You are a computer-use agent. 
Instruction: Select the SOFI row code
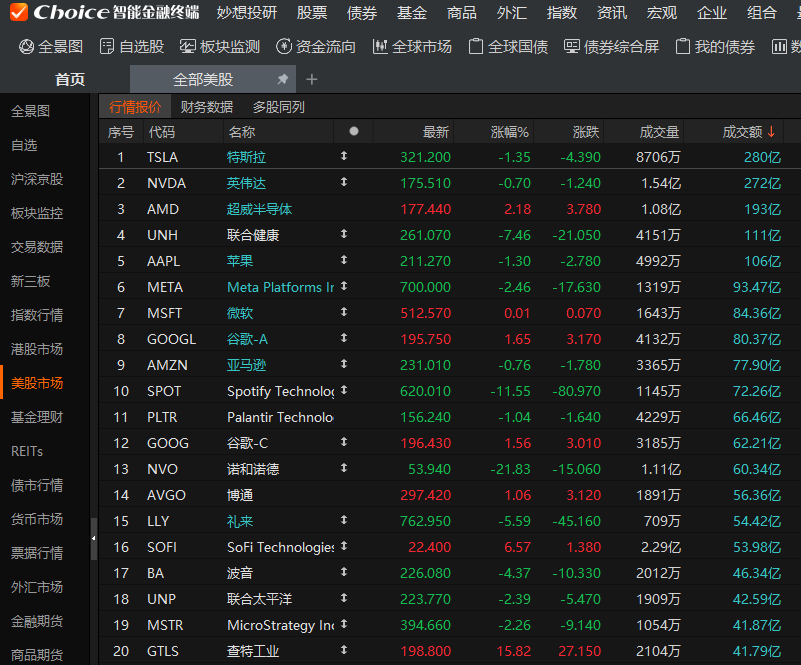[x=162, y=548]
